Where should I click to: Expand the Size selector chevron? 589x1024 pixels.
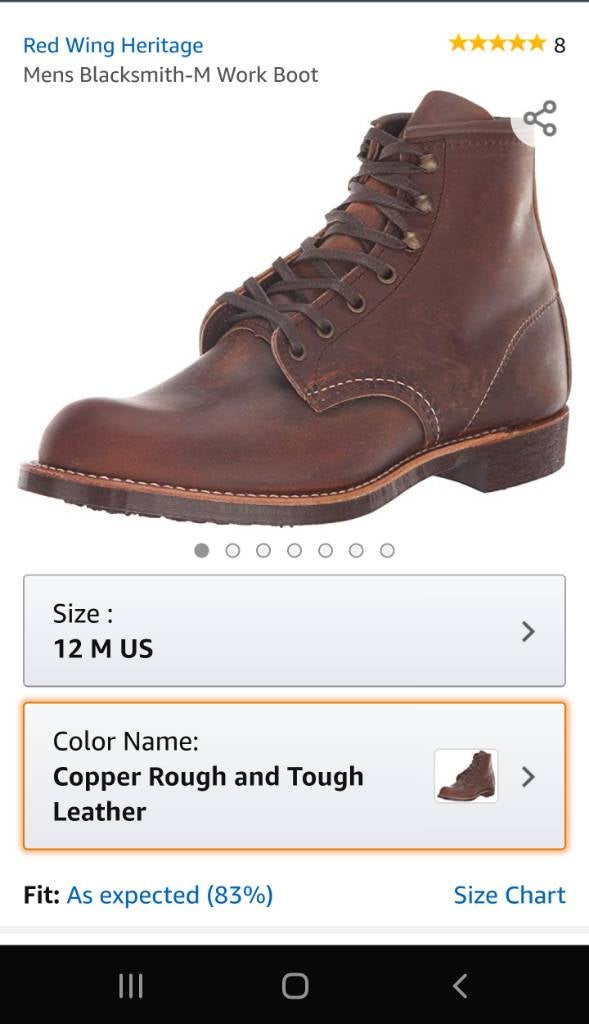[x=528, y=631]
